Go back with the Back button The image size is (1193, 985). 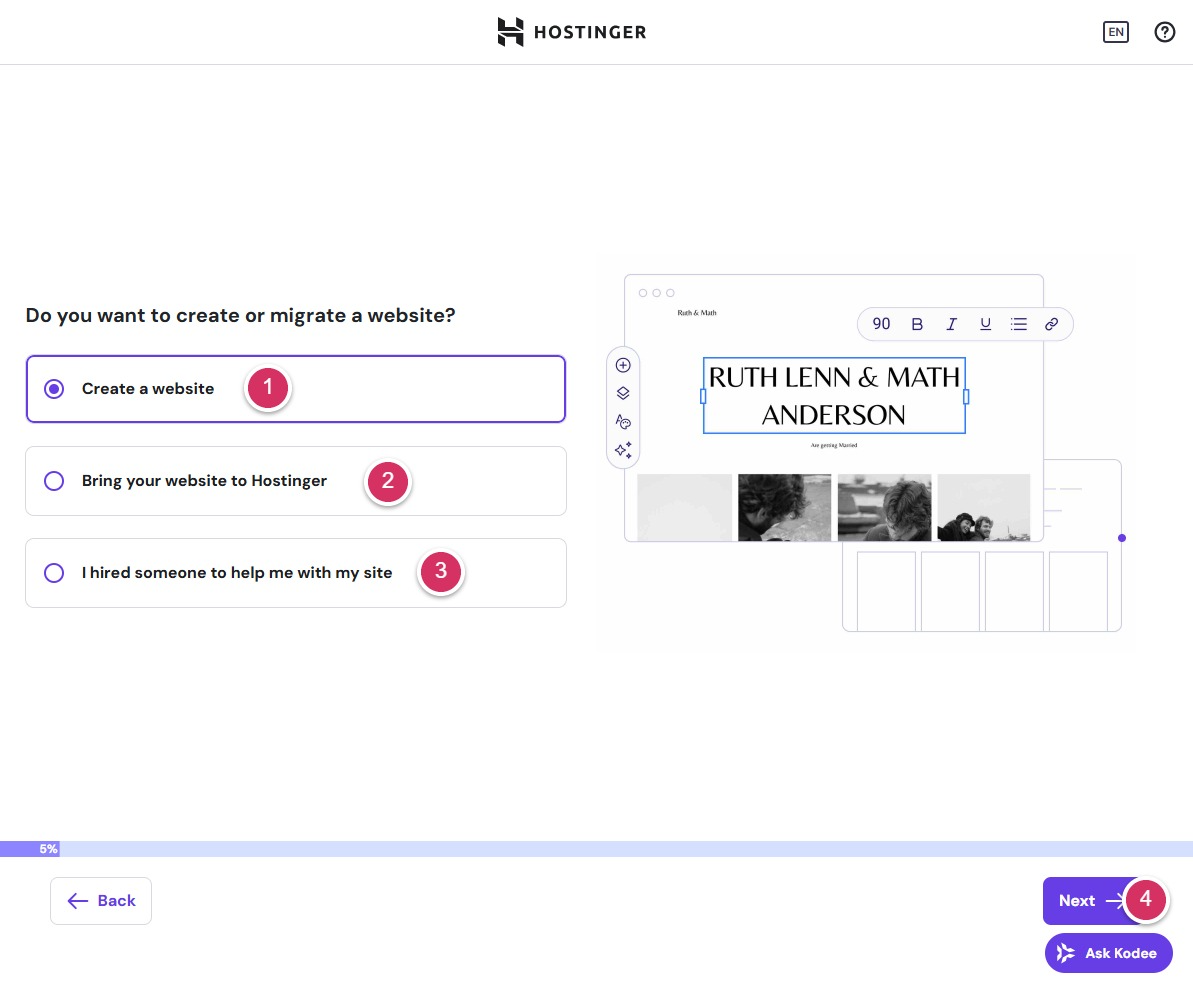[x=101, y=901]
